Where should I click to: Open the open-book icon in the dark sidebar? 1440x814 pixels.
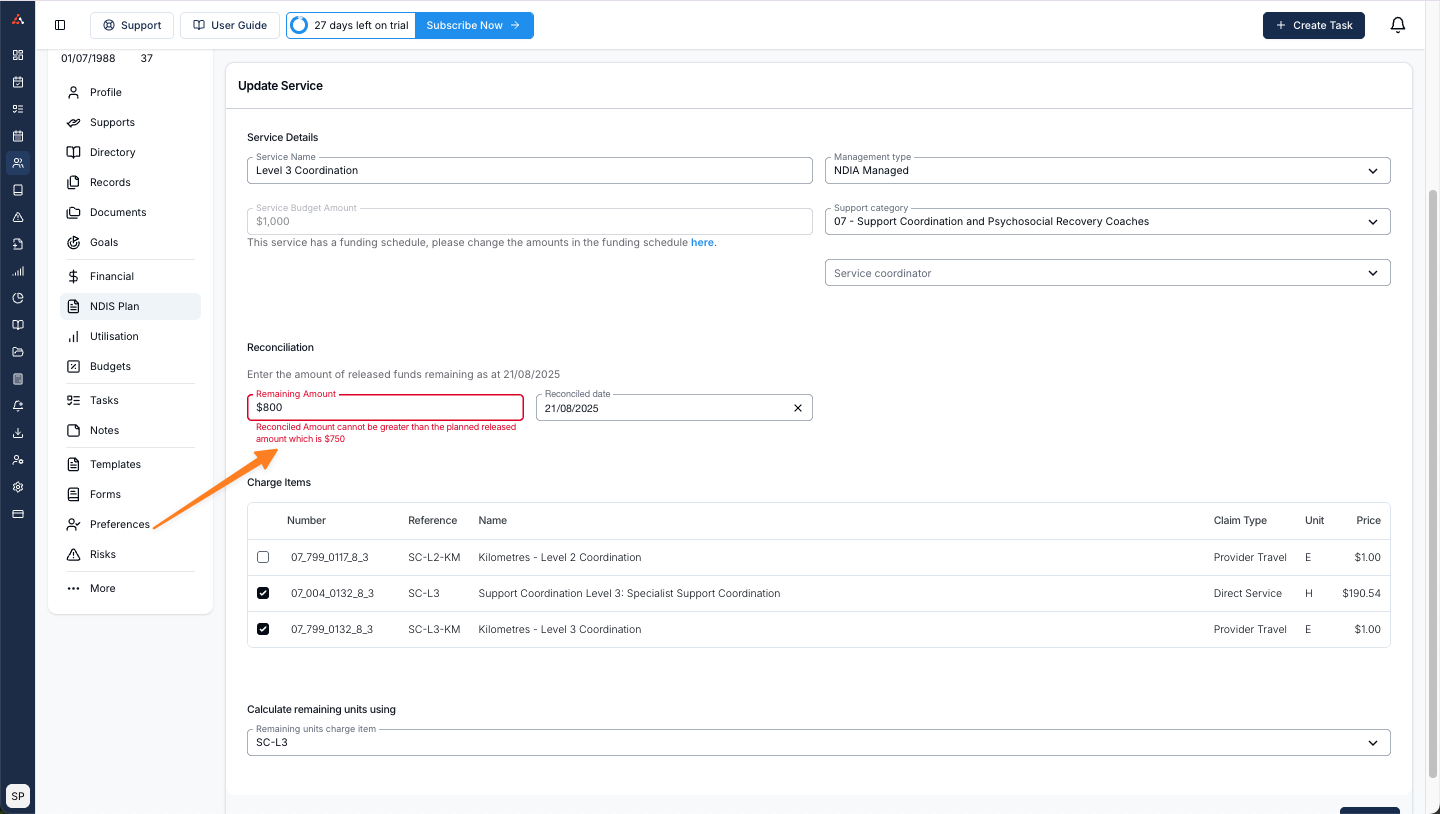18,325
